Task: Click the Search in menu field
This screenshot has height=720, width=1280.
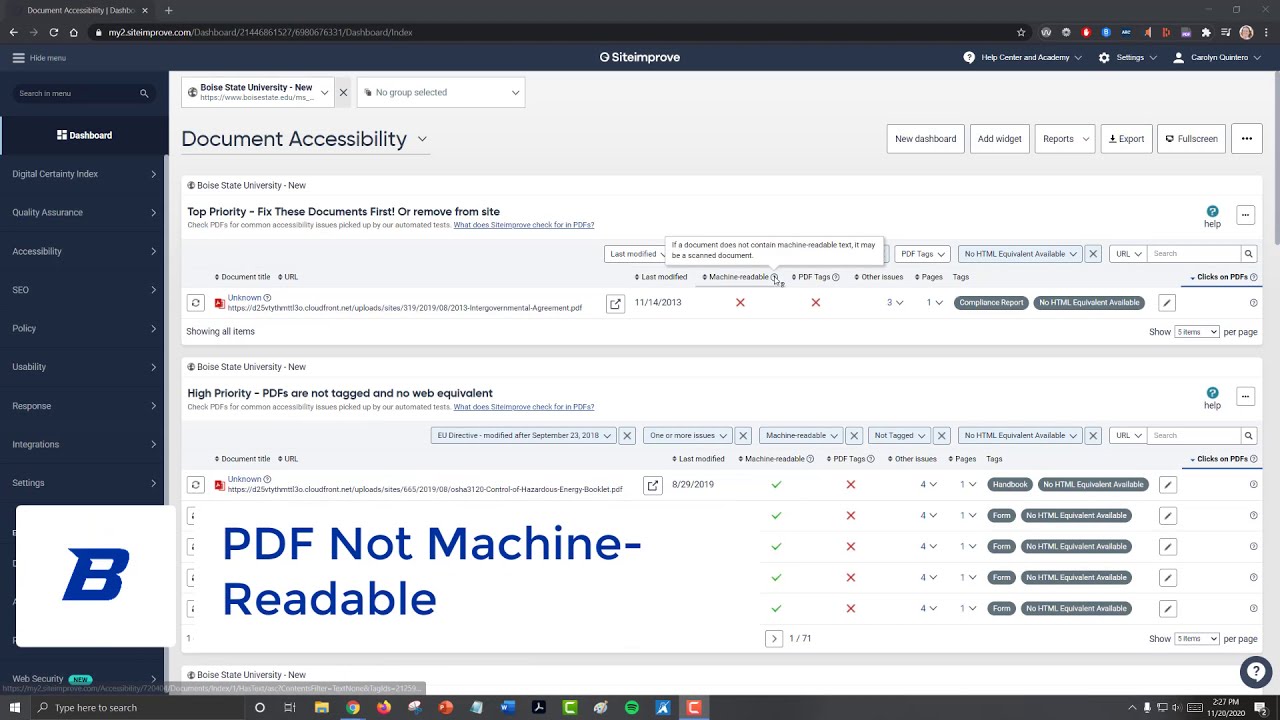Action: [x=75, y=93]
